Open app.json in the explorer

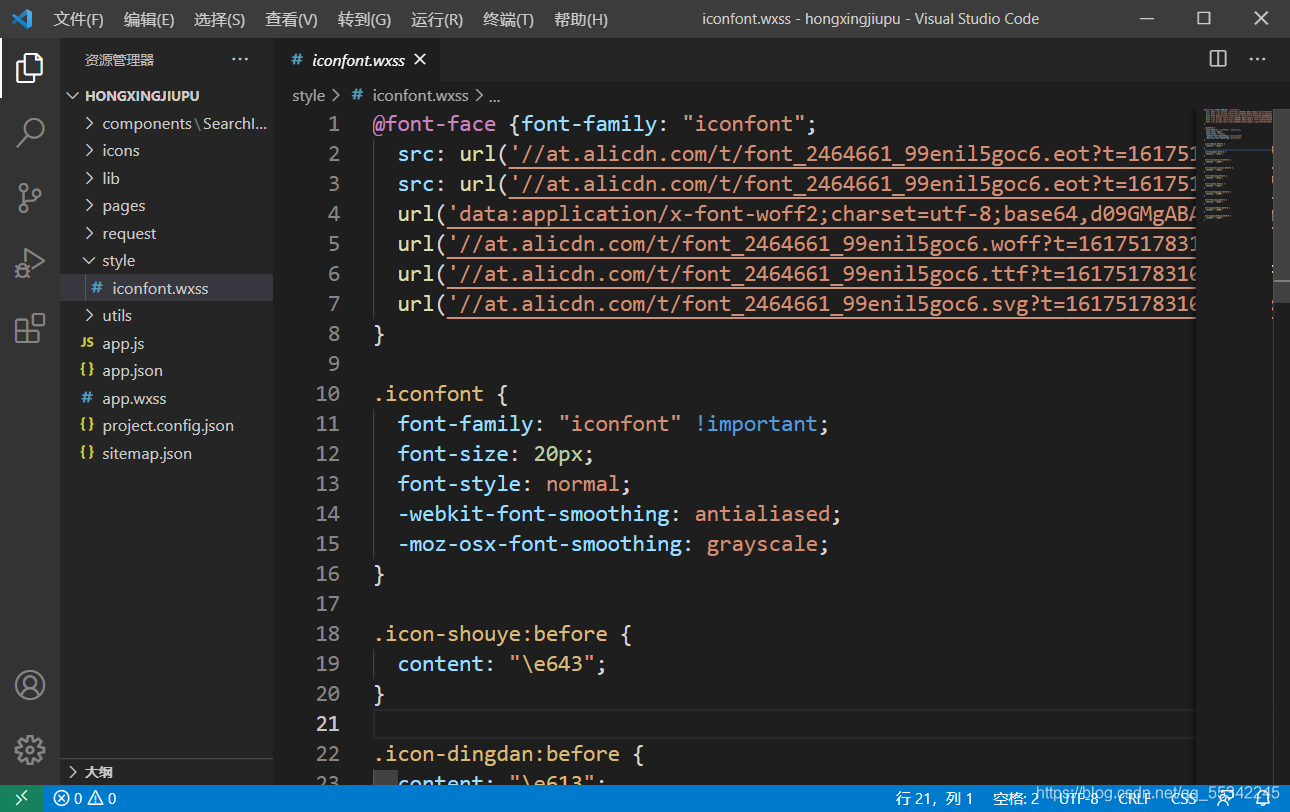point(166,371)
